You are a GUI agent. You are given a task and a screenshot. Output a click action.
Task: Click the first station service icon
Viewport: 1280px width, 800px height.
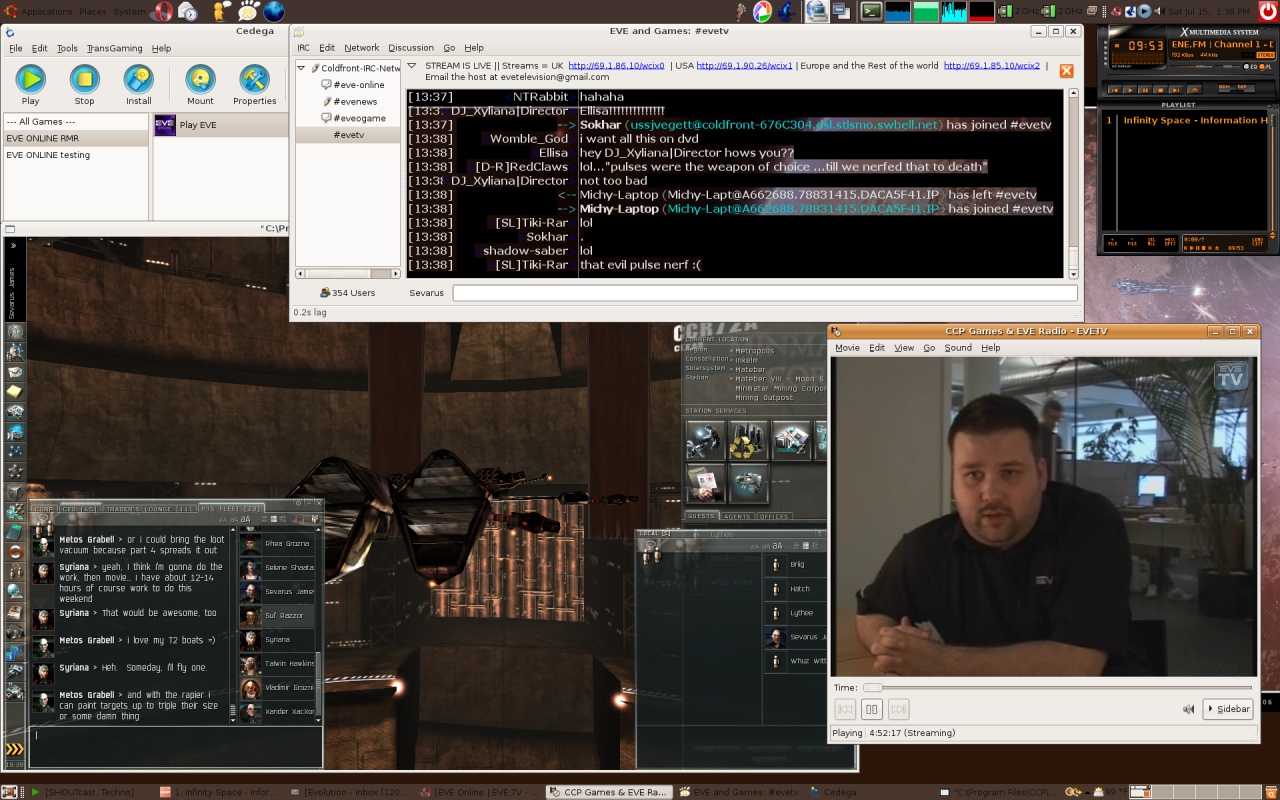[706, 440]
